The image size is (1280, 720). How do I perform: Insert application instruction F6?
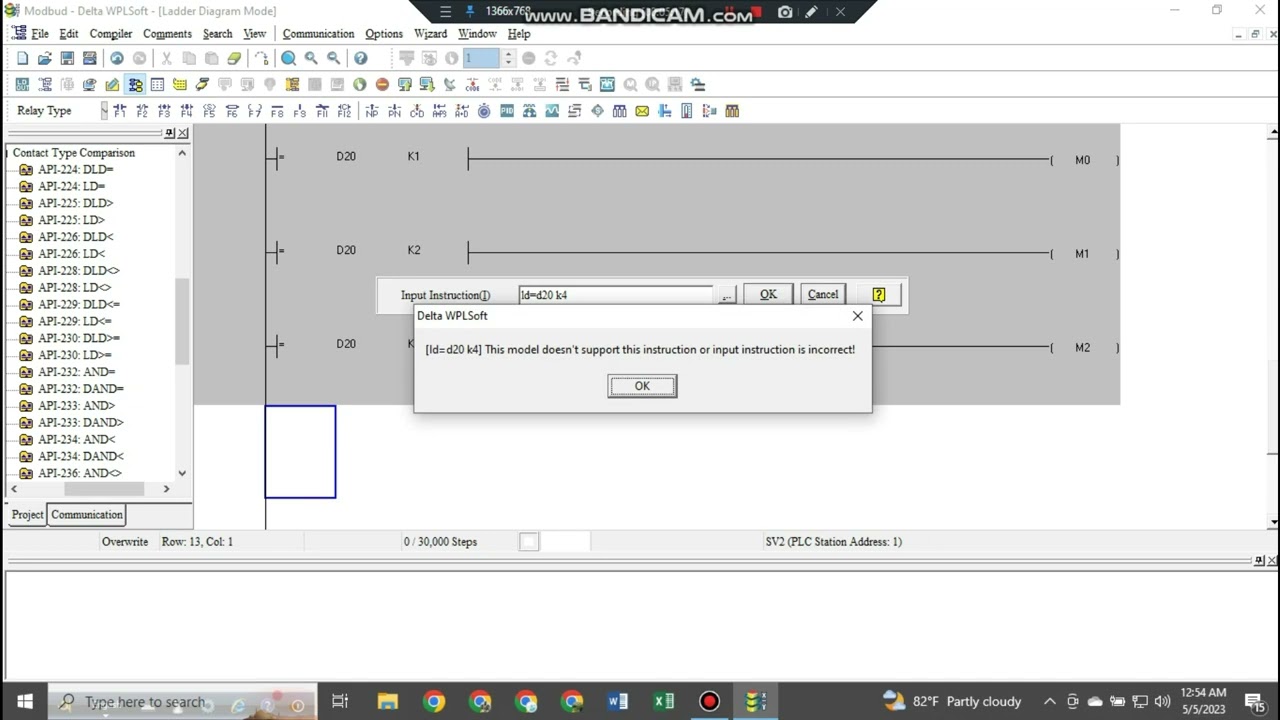tap(232, 111)
